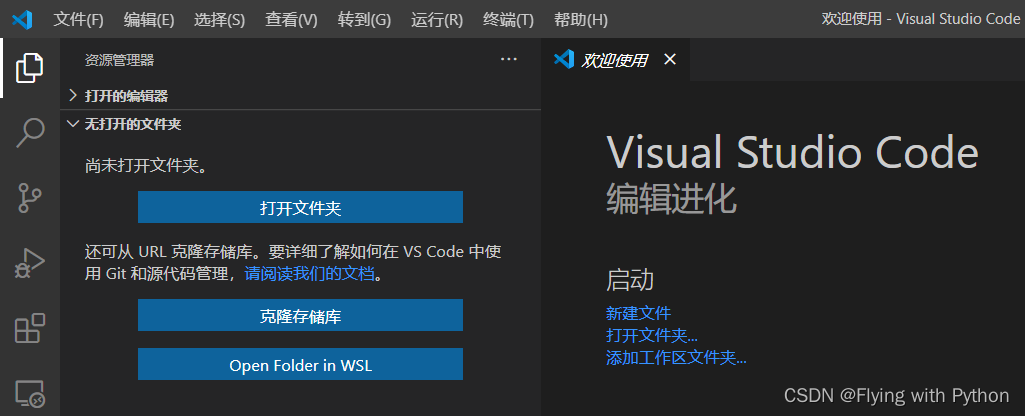The image size is (1025, 416).
Task: Open the 查看(V) menu
Action: coord(292,20)
